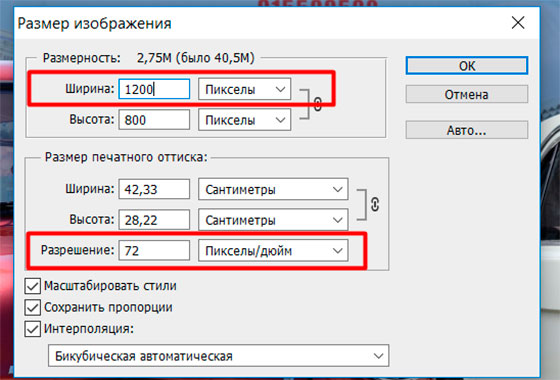The height and width of the screenshot is (380, 560).
Task: Open Бикубическая автоматическая interpolation dropdown
Action: [219, 355]
